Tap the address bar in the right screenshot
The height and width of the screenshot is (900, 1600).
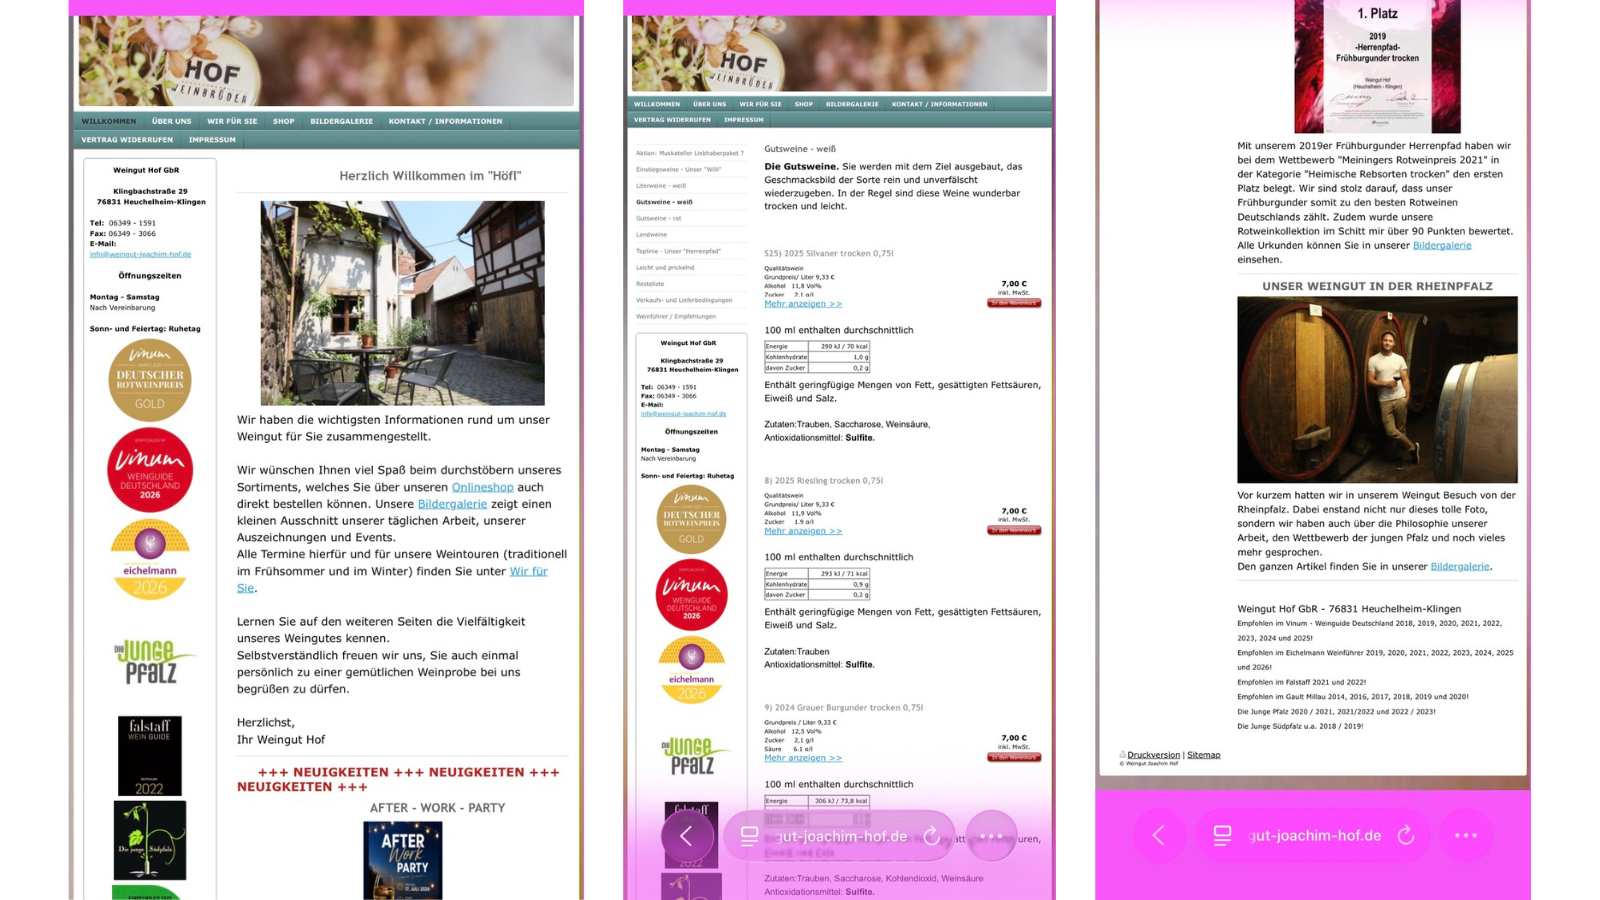click(x=1313, y=835)
